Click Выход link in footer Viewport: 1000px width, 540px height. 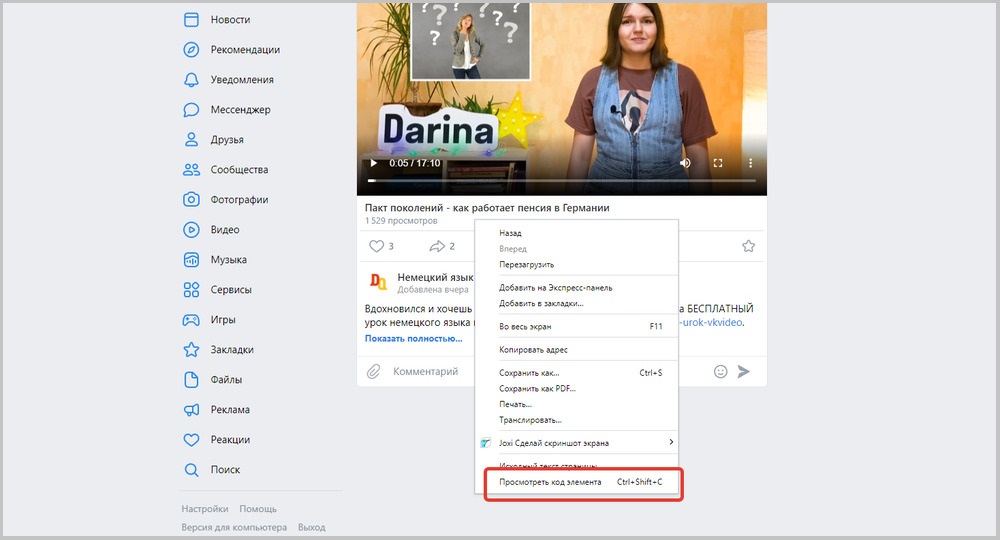tap(311, 527)
